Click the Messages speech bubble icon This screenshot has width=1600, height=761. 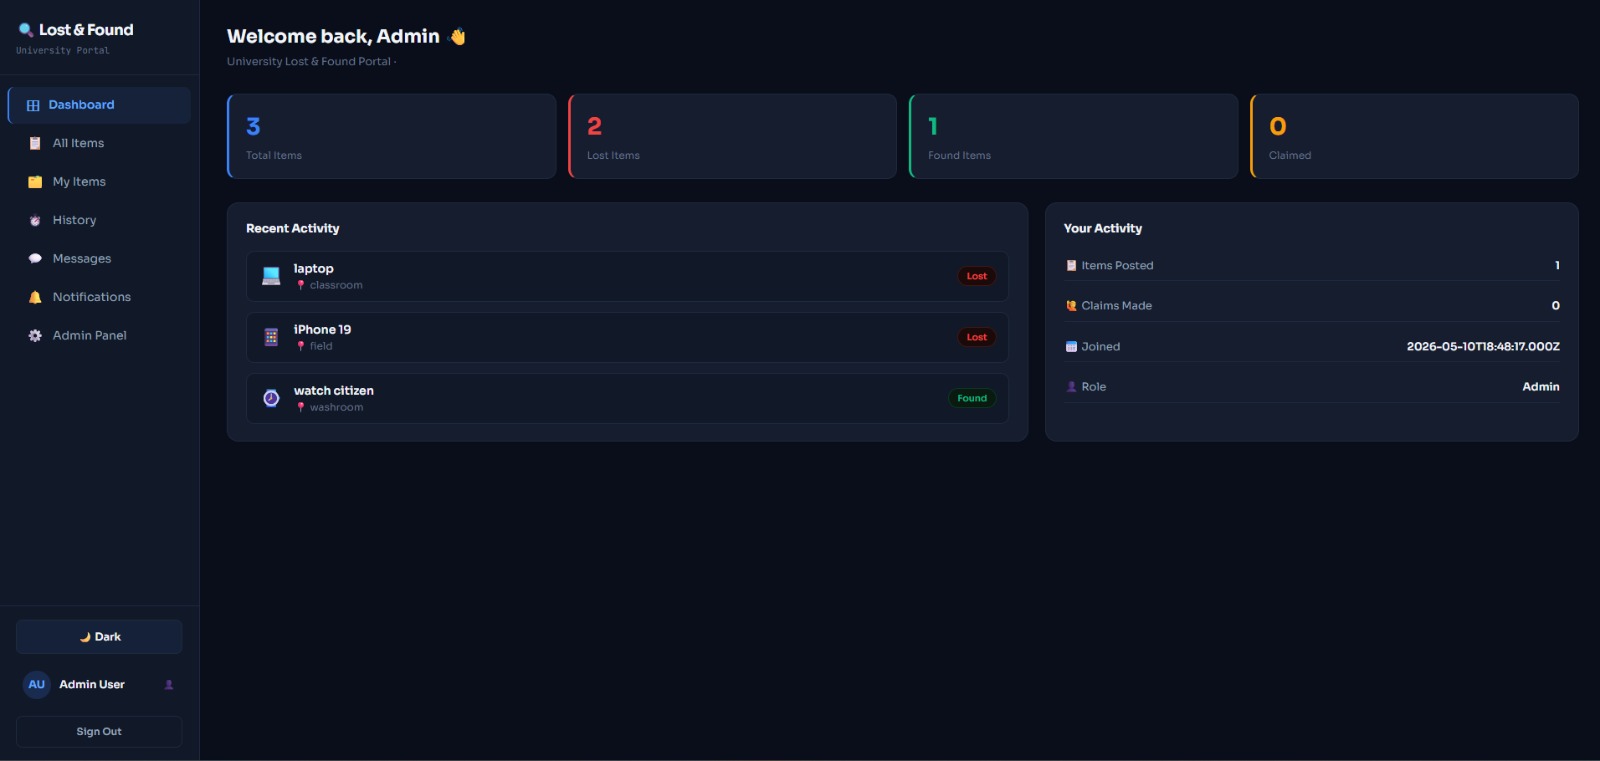35,258
